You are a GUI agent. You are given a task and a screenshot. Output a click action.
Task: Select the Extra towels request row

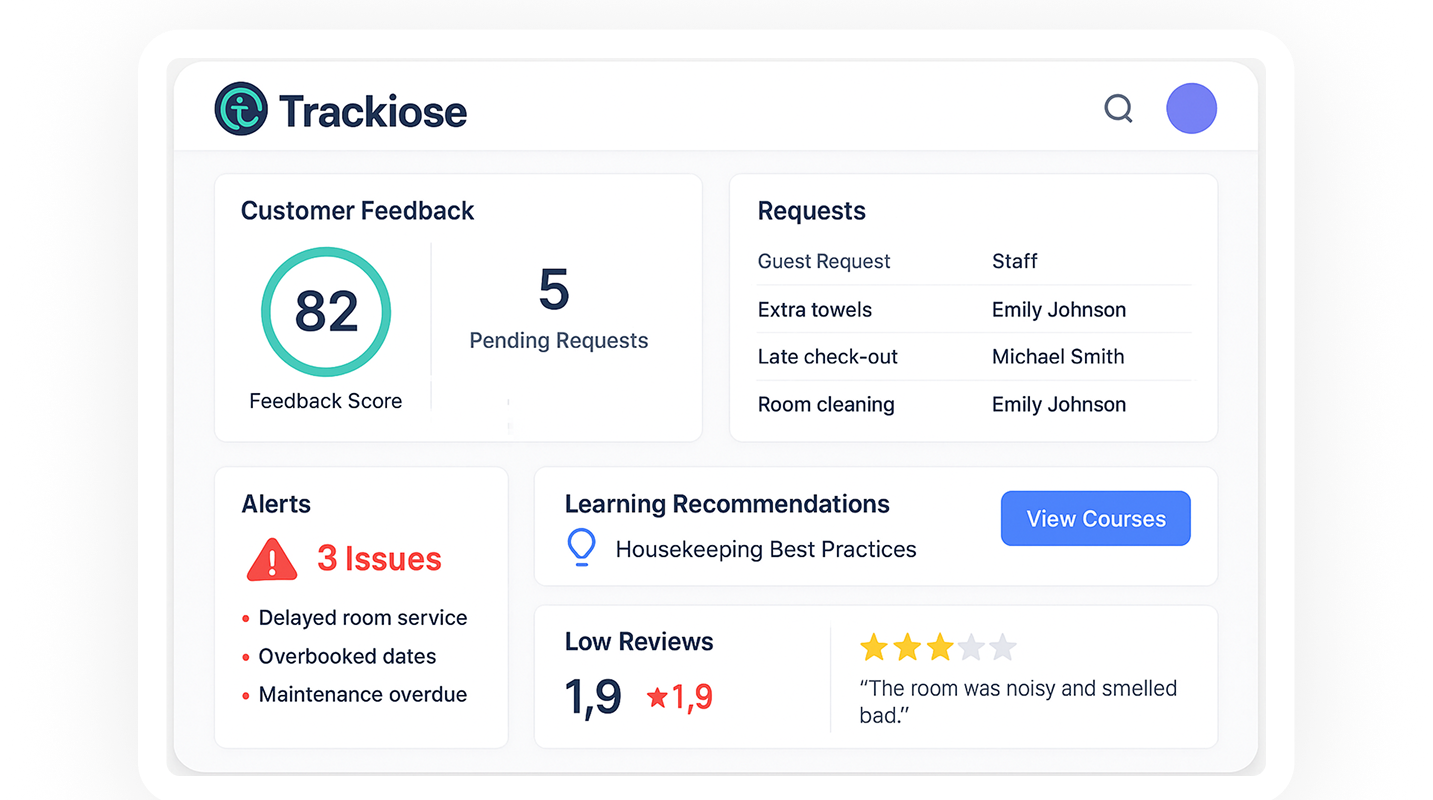coord(815,310)
